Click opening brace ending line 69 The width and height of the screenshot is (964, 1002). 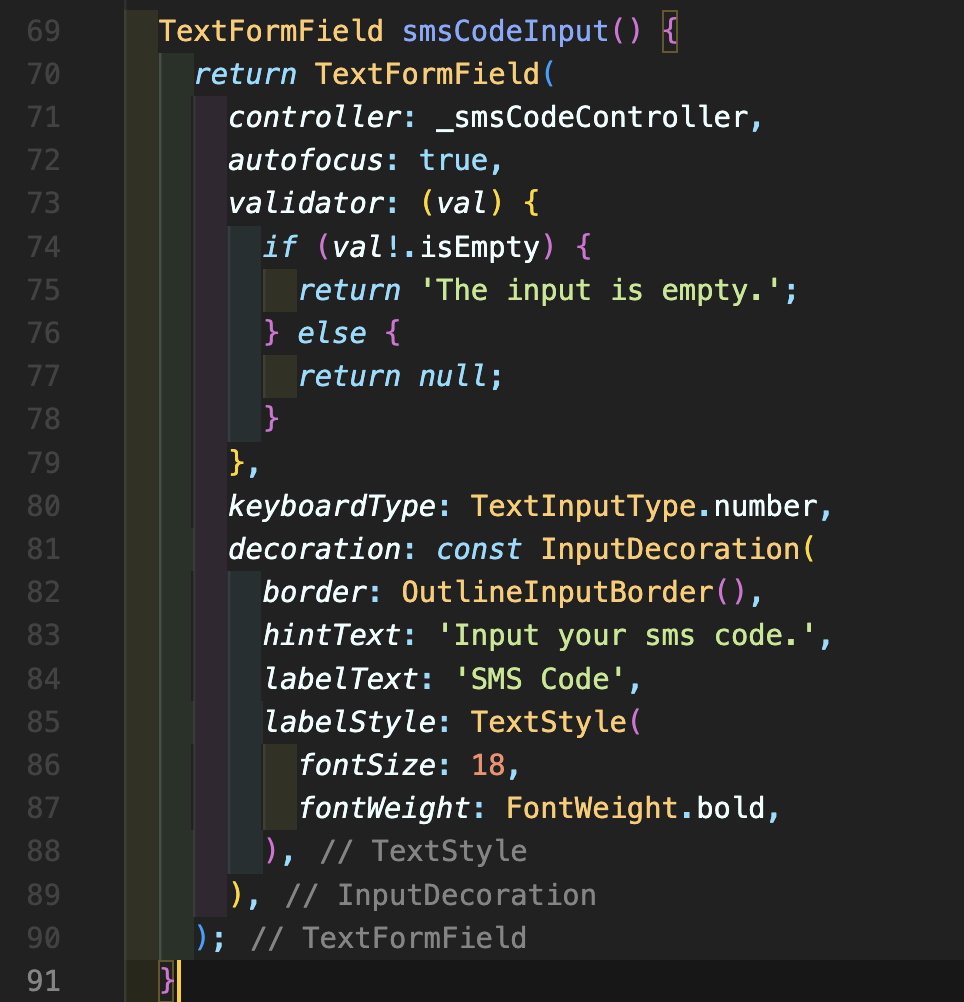coord(669,31)
